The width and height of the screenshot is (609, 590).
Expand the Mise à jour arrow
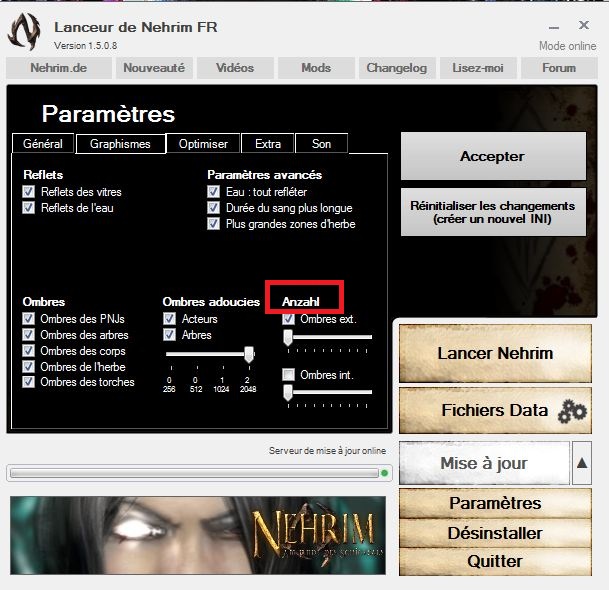[x=582, y=463]
